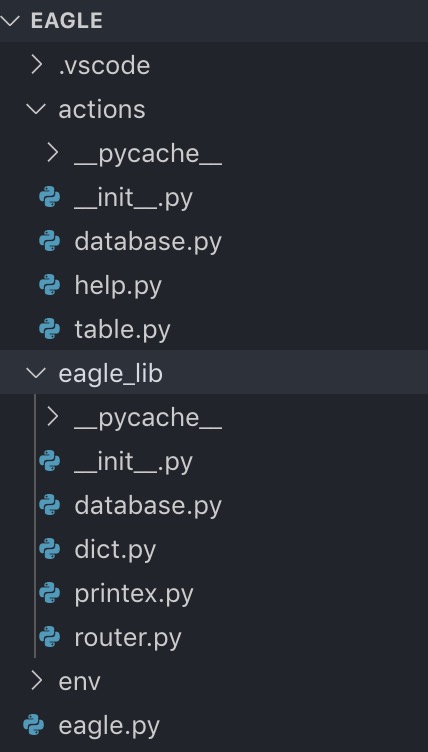Viewport: 428px width, 752px height.
Task: Expand __pycache__ chevron under actions
Action: coord(53,153)
